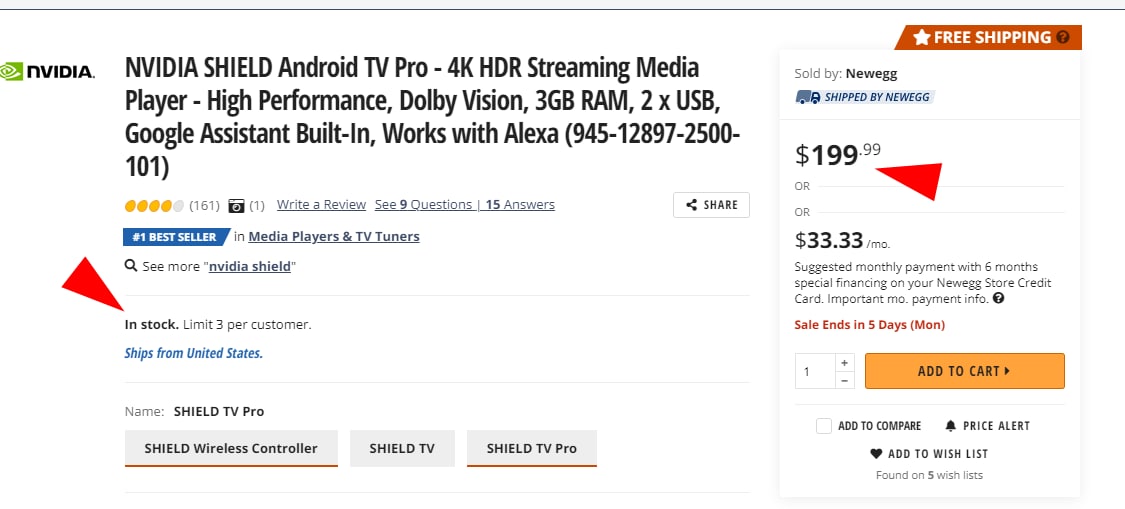
Task: Click the magnifier icon beside See more
Action: click(x=131, y=266)
